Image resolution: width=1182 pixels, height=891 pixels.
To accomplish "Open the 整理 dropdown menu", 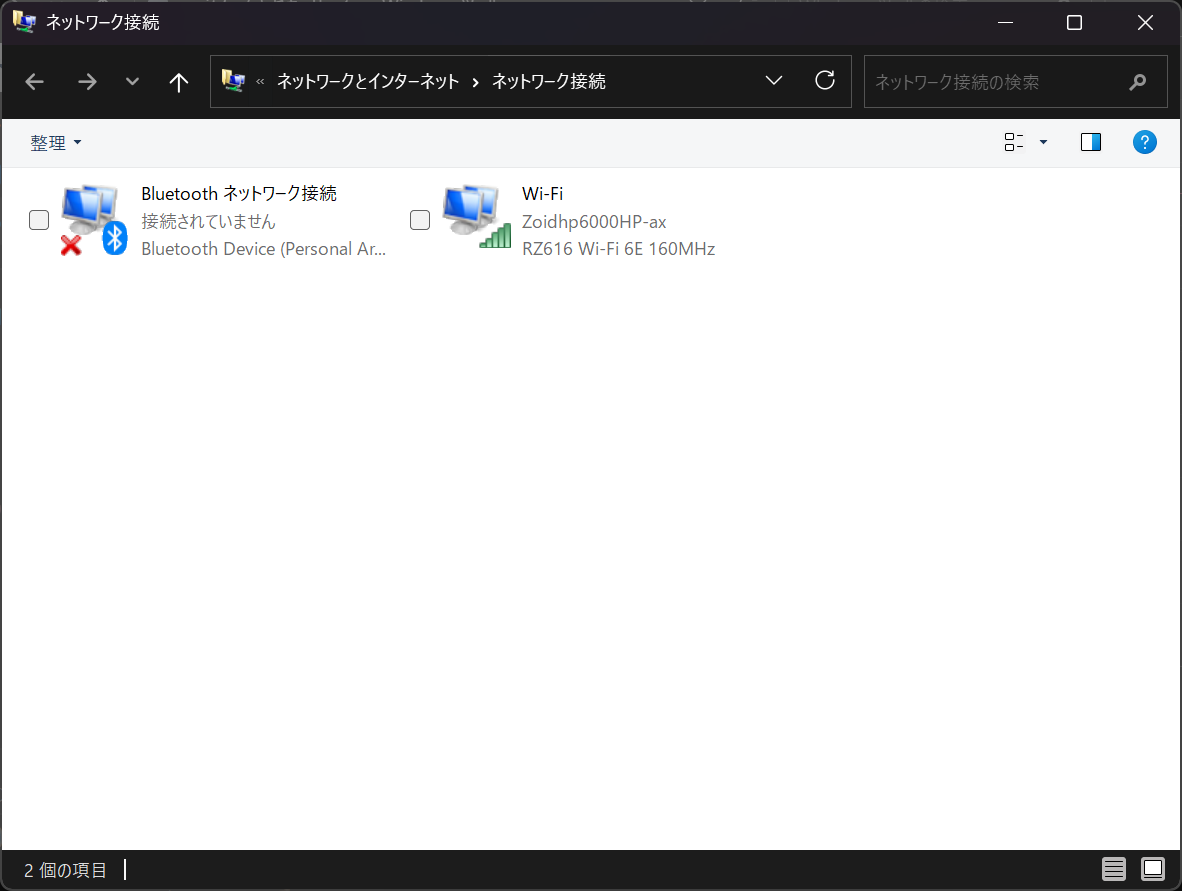I will (56, 143).
